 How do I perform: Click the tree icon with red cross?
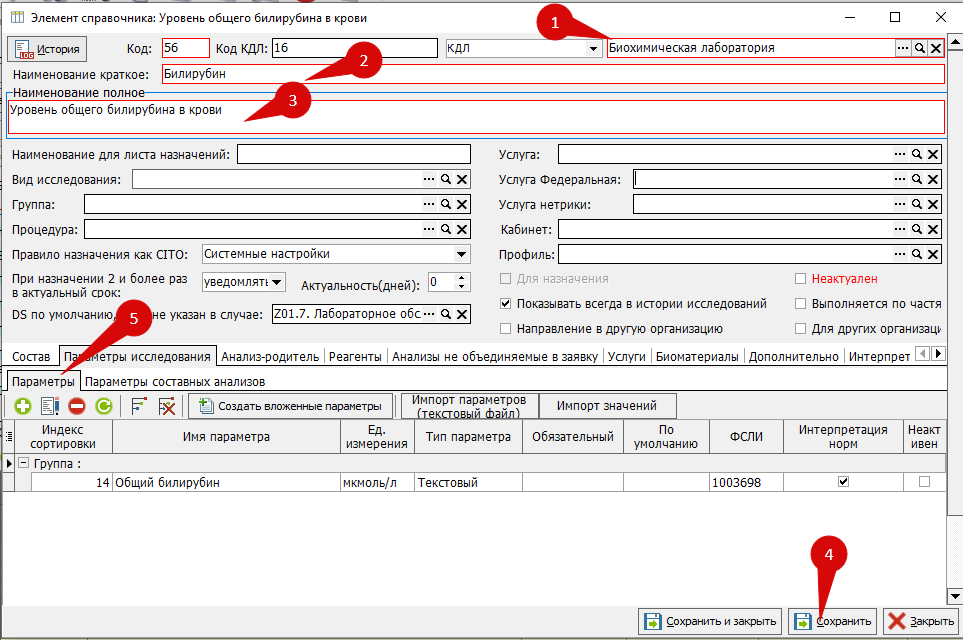point(167,406)
